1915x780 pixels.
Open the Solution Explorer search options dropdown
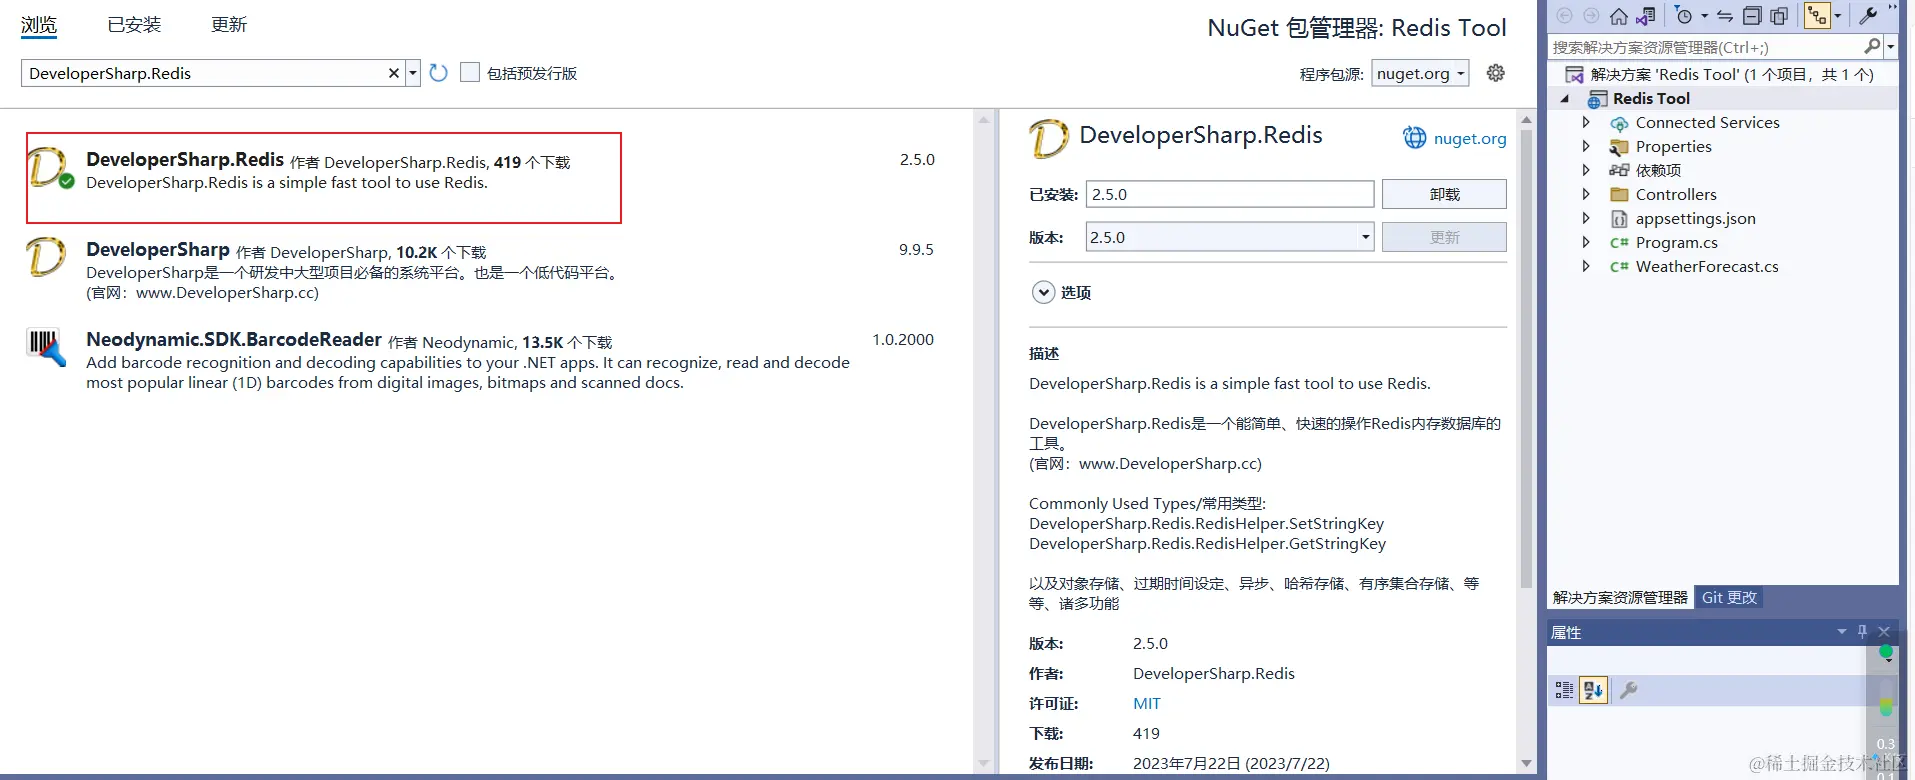(1890, 47)
